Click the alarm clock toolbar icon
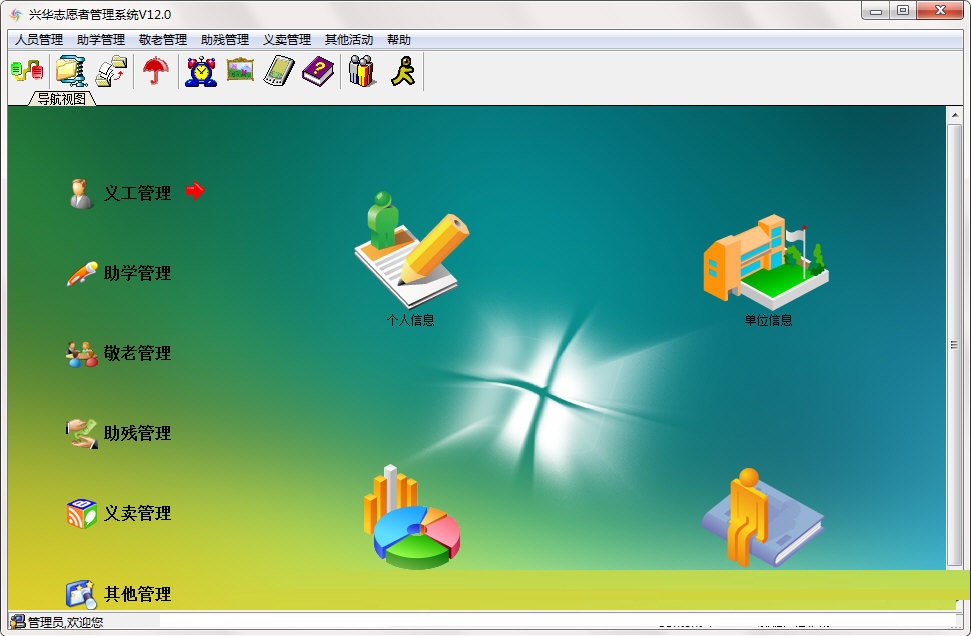 pos(201,71)
